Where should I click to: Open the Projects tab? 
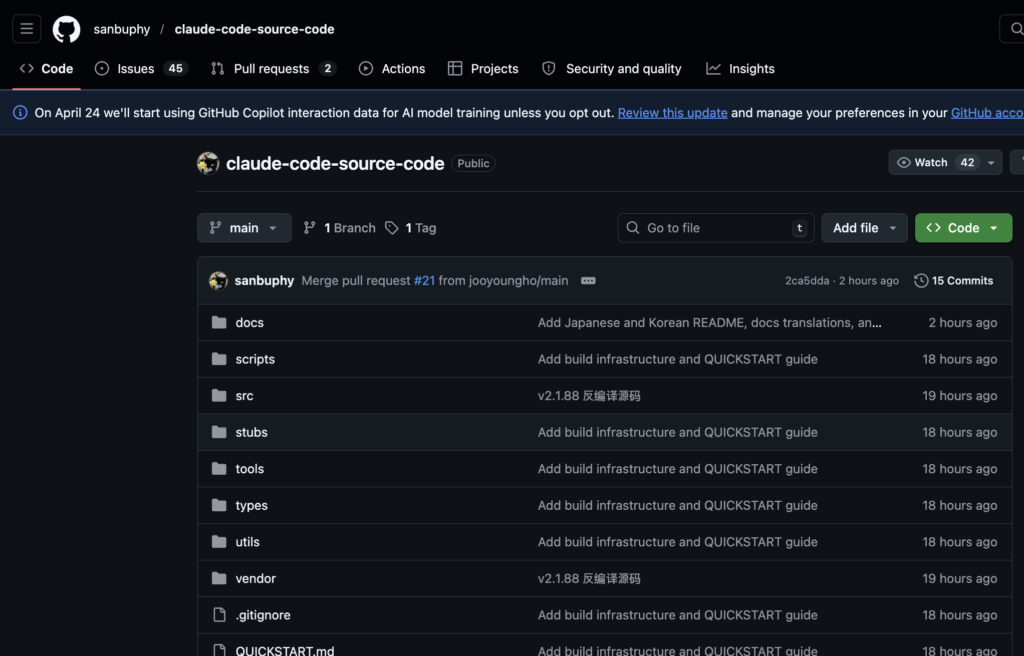[x=483, y=69]
